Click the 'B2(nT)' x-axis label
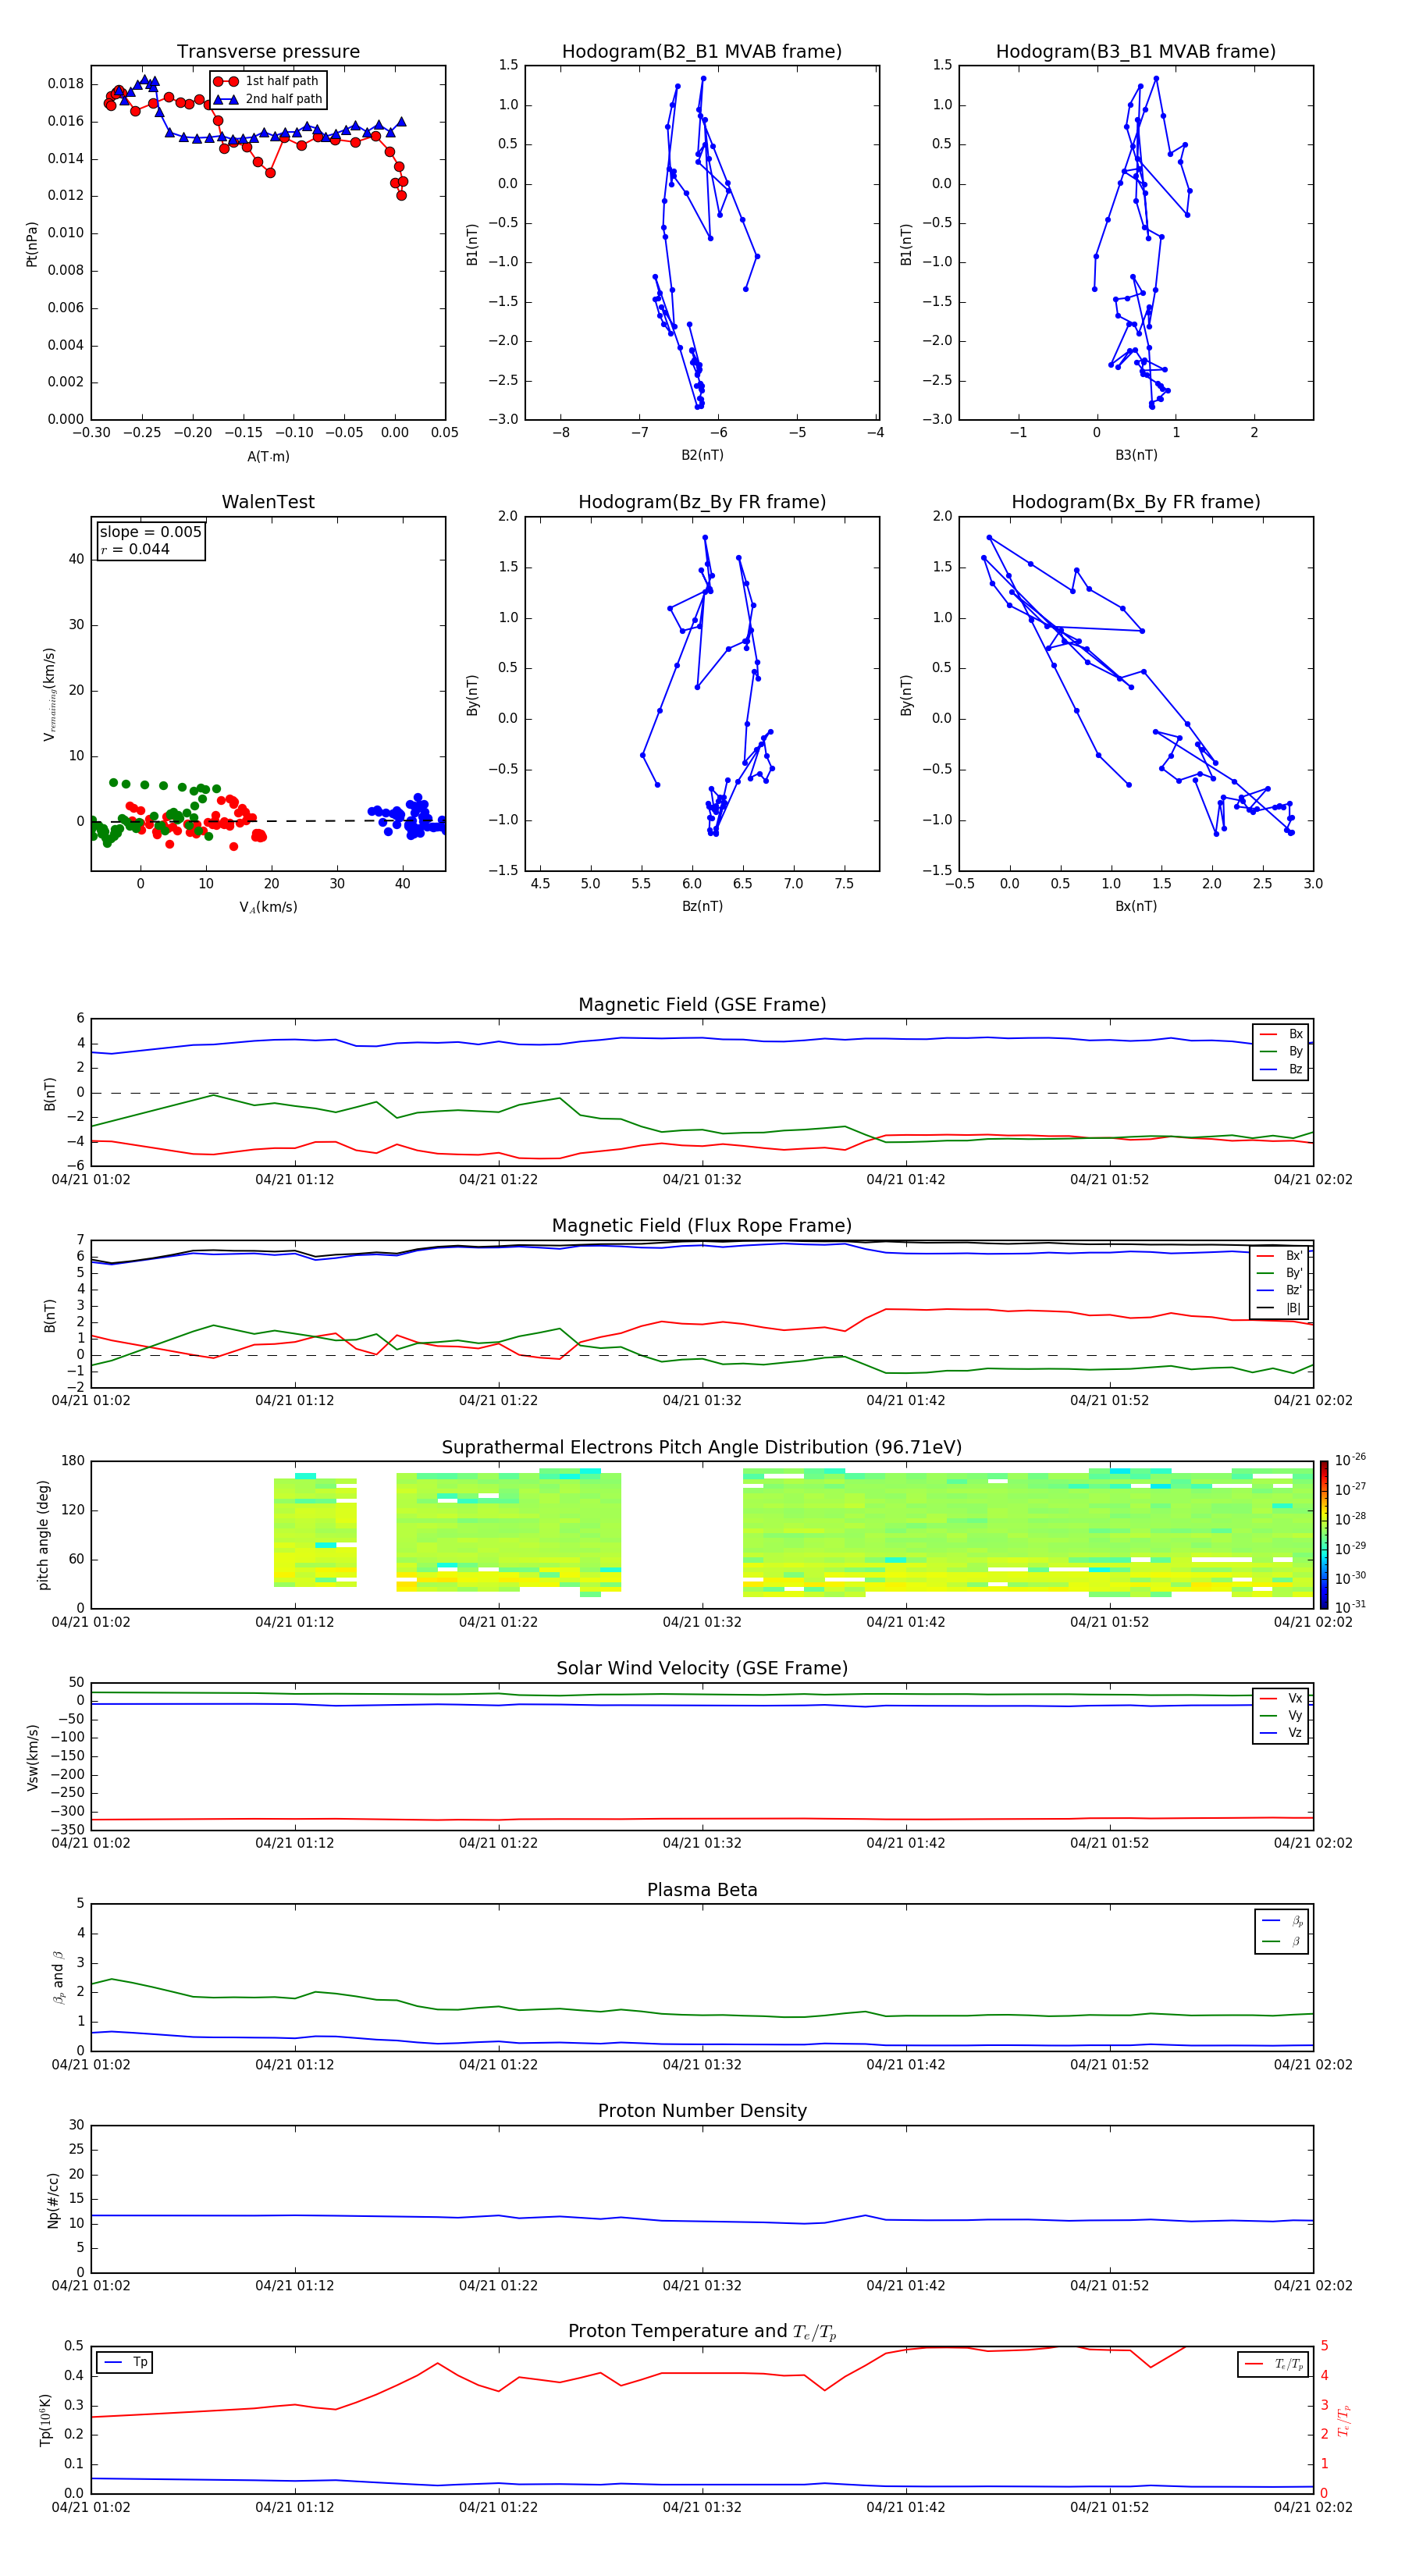Viewport: 1405px width, 2576px height. click(x=702, y=455)
